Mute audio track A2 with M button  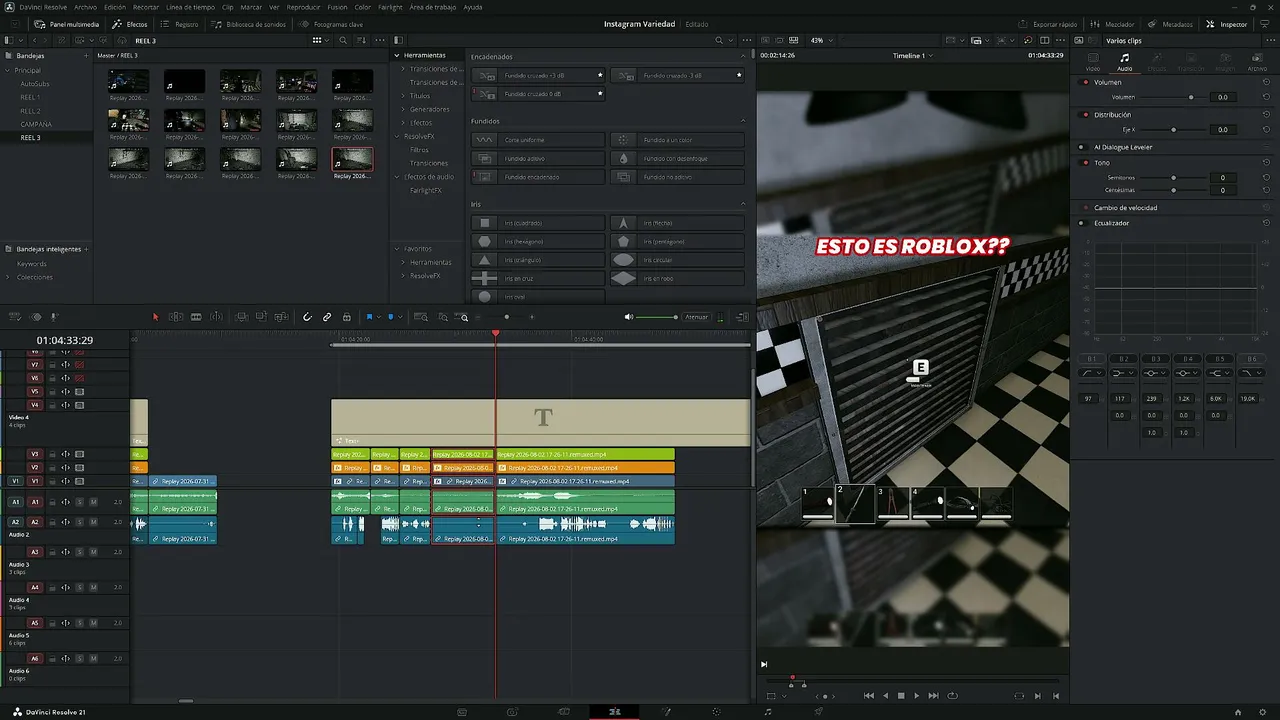point(93,522)
